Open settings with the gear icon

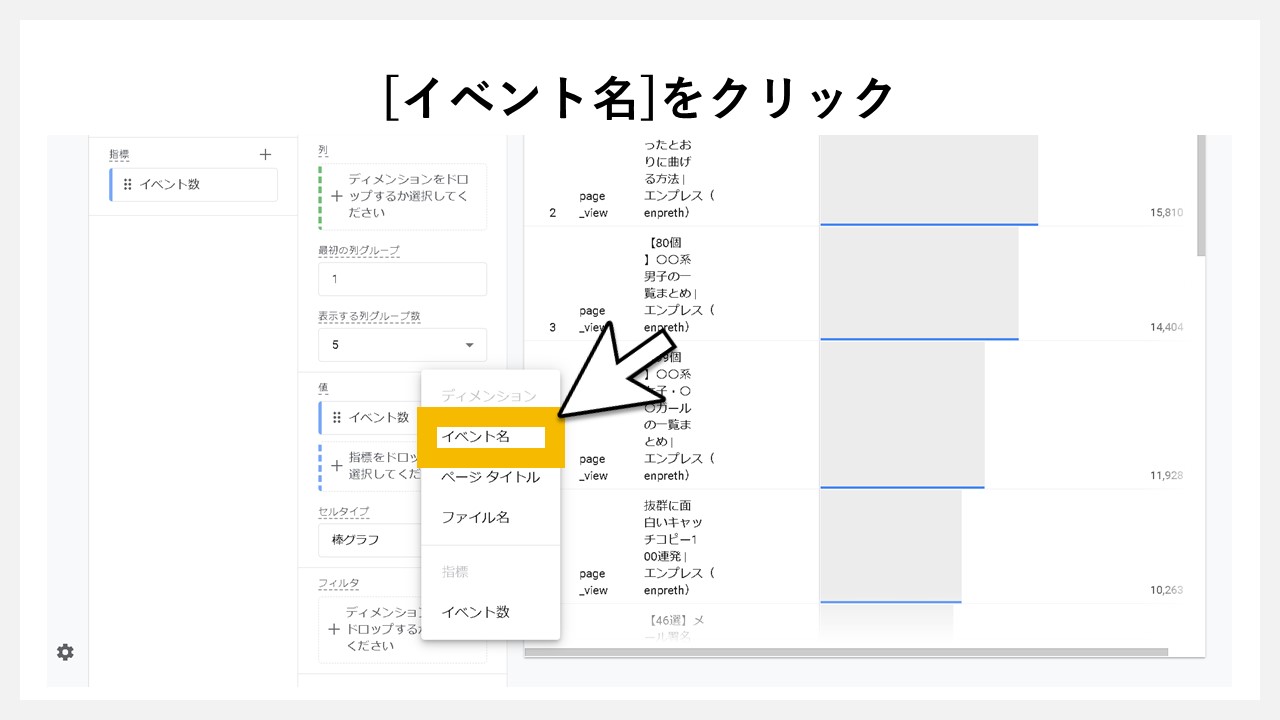(x=64, y=652)
